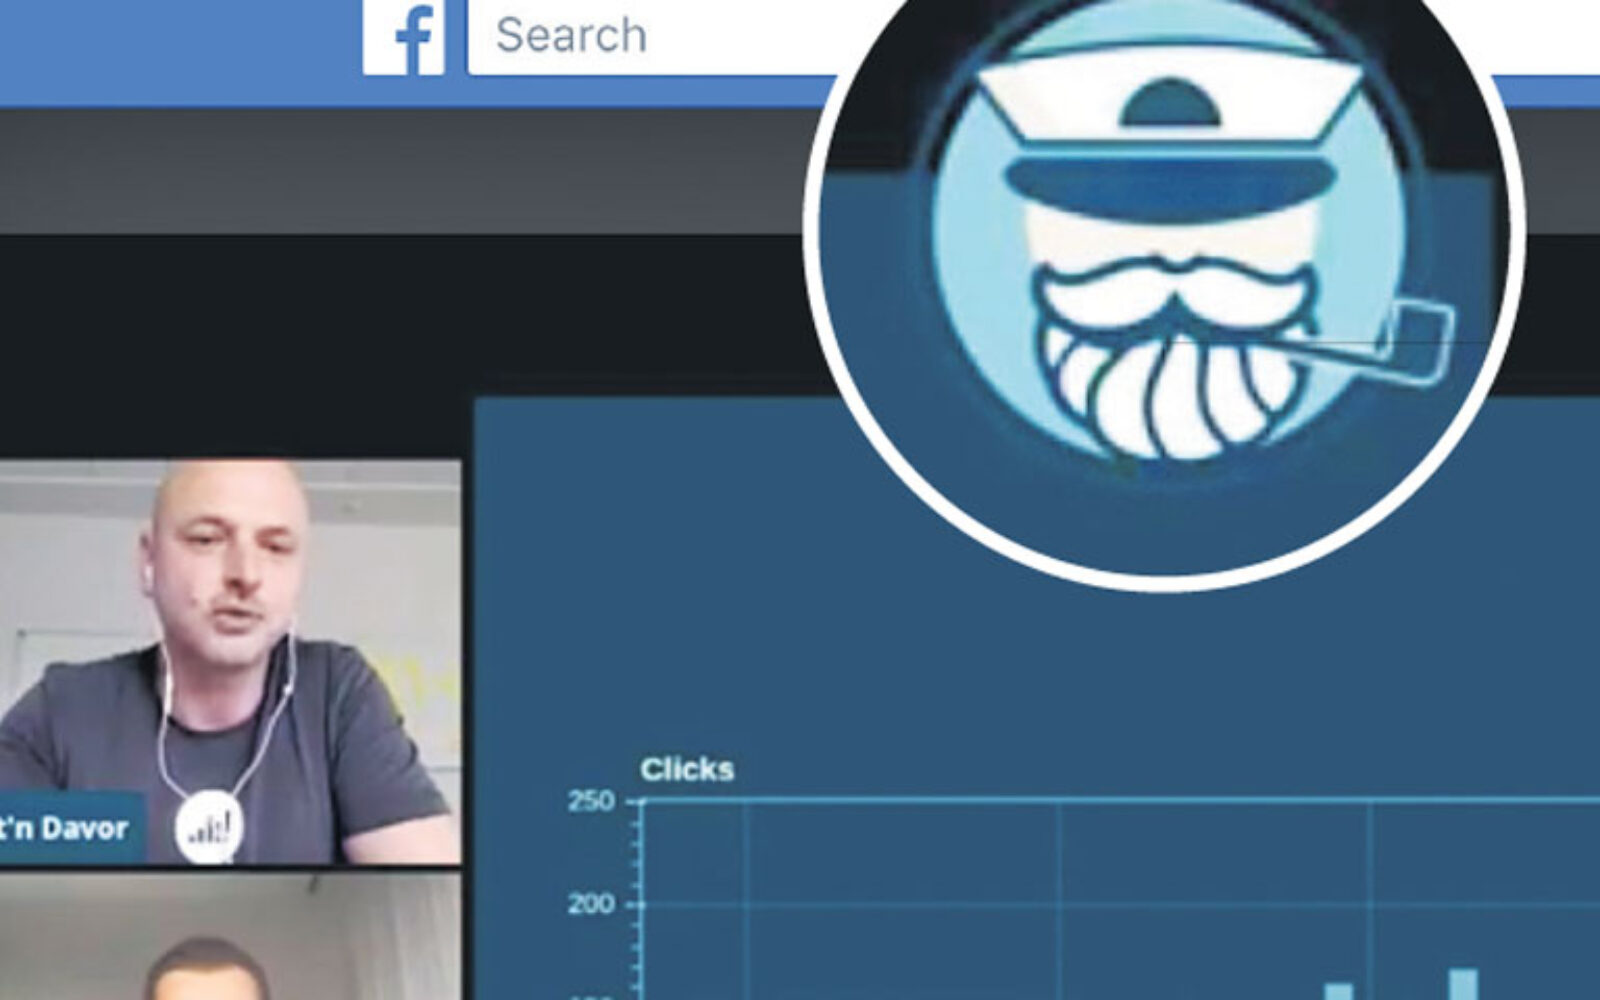This screenshot has width=1600, height=1000.
Task: Click the dark semicircle emblem on captain's hat
Action: 1170,104
